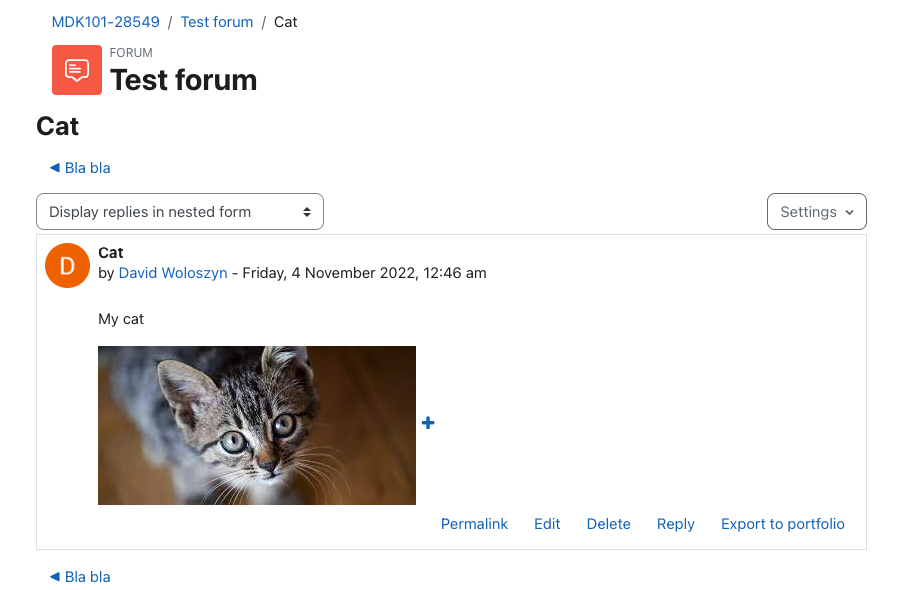Open the display replies mode dropdown
The image size is (908, 590).
coord(180,212)
